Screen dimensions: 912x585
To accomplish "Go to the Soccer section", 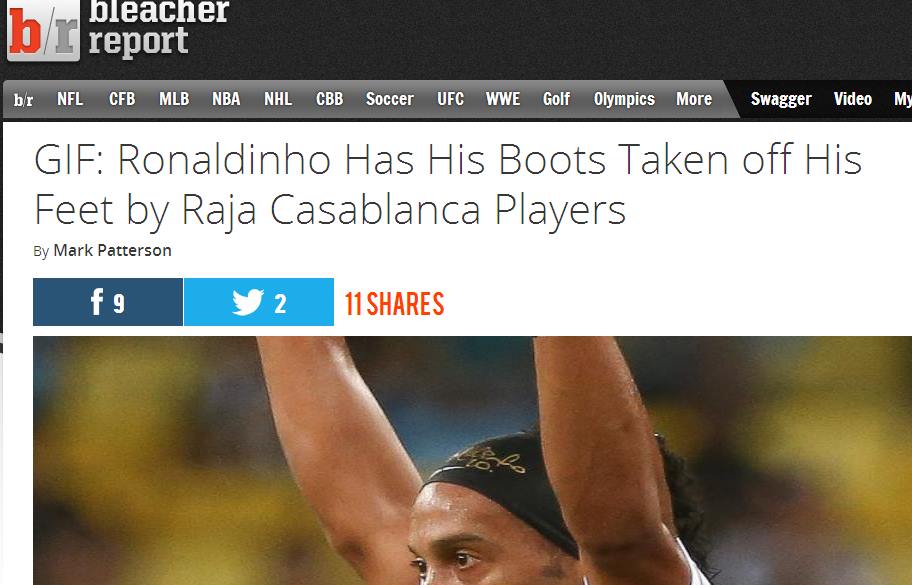I will pos(390,99).
